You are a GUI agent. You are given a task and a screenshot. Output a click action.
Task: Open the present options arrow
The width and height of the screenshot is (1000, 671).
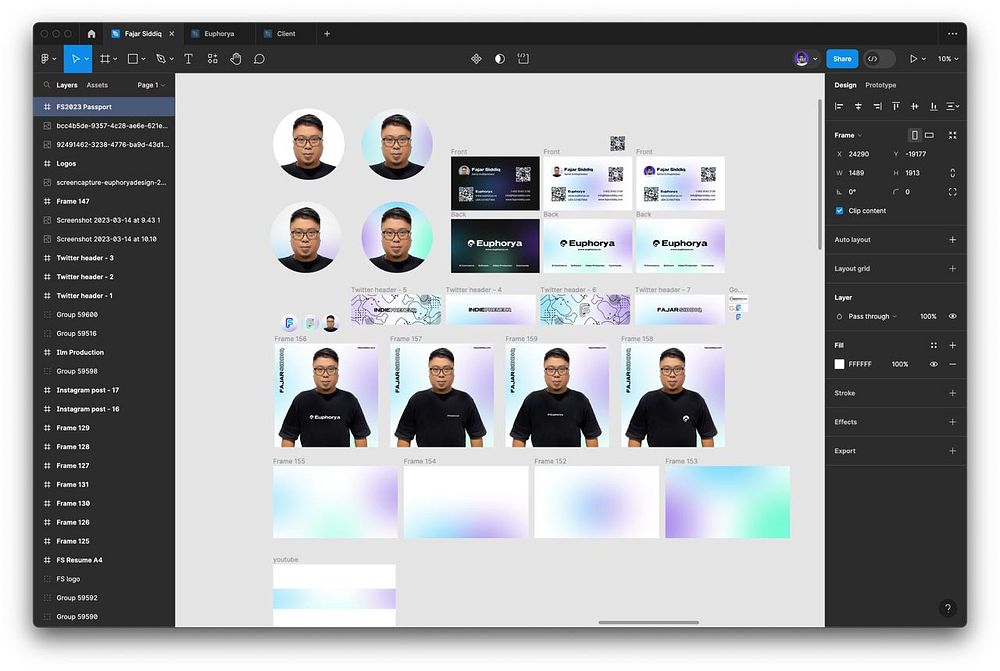[924, 59]
